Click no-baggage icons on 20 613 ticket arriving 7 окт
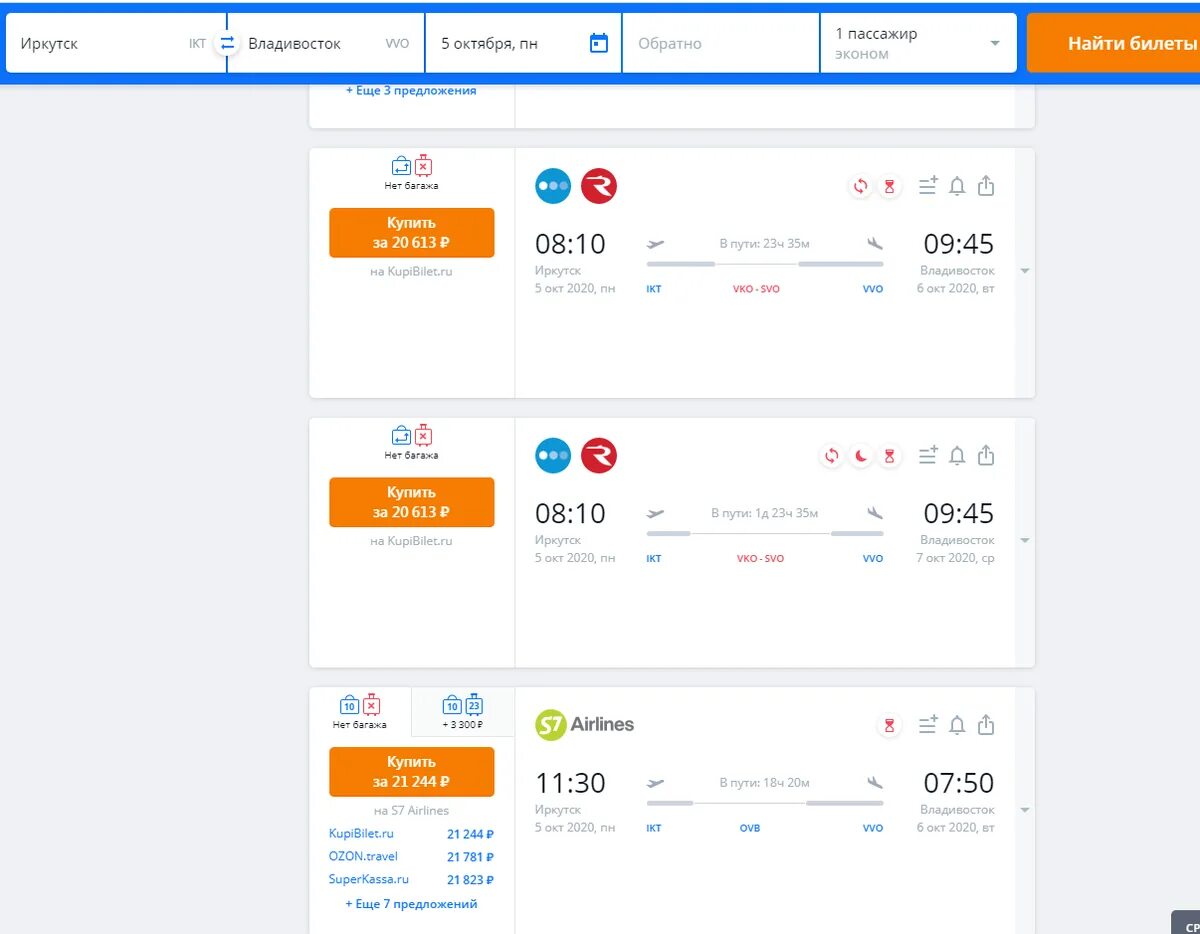Image resolution: width=1200 pixels, height=934 pixels. (x=412, y=435)
